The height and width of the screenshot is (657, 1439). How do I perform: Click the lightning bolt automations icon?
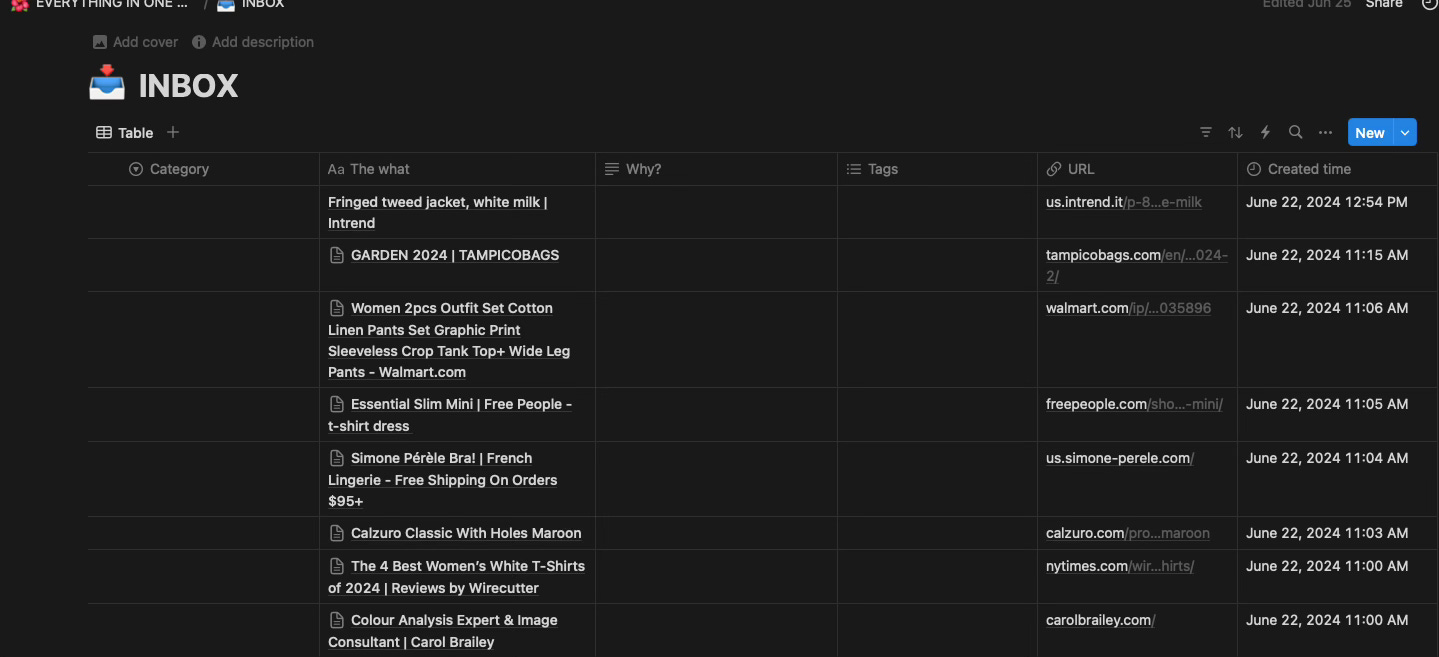(x=1265, y=132)
